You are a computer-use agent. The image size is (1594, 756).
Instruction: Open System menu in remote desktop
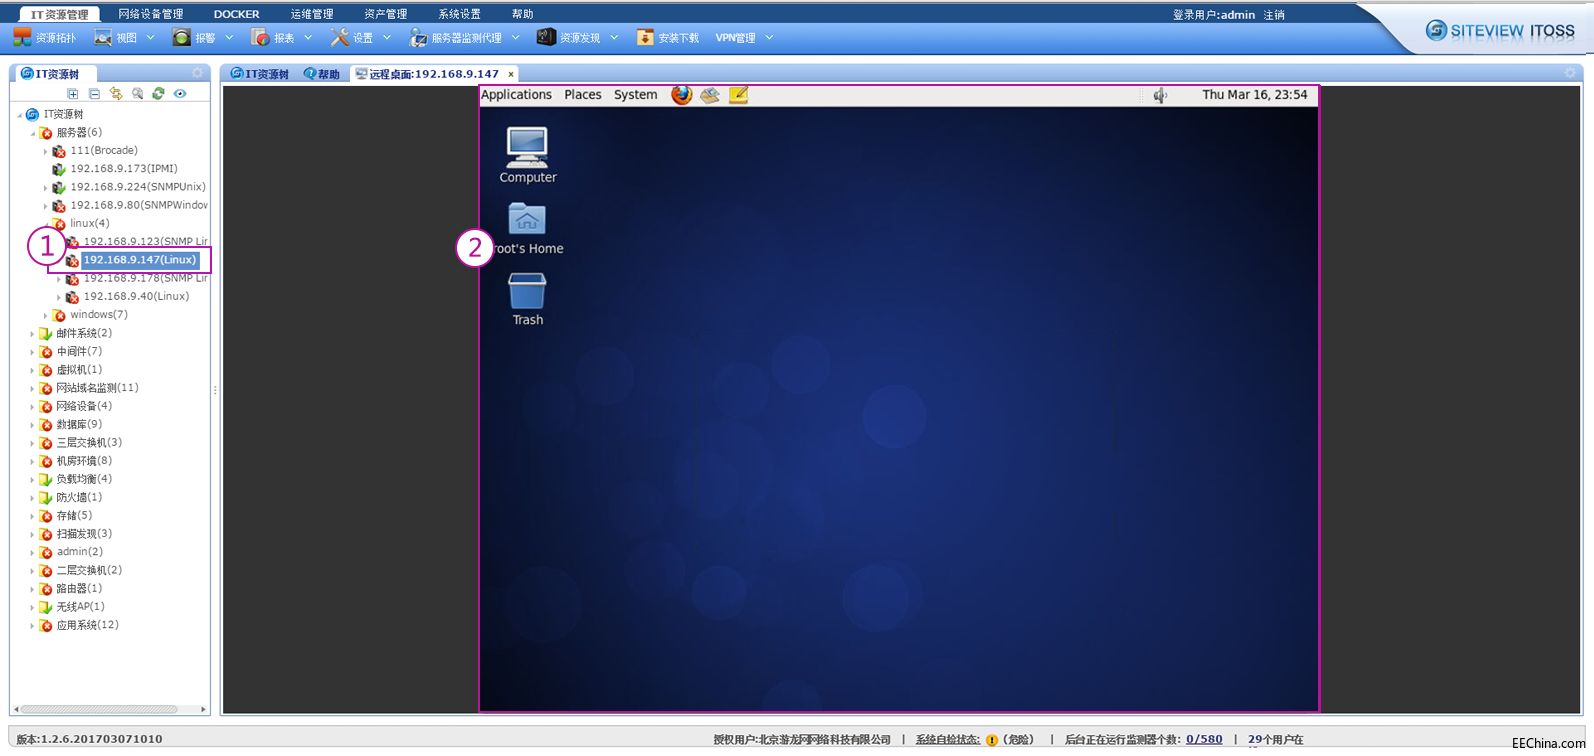tap(636, 95)
